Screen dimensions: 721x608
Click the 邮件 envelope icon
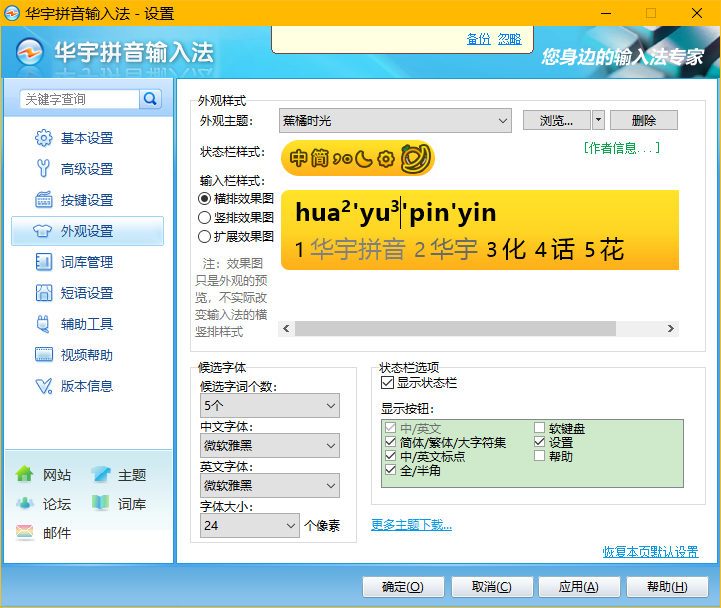[x=25, y=533]
